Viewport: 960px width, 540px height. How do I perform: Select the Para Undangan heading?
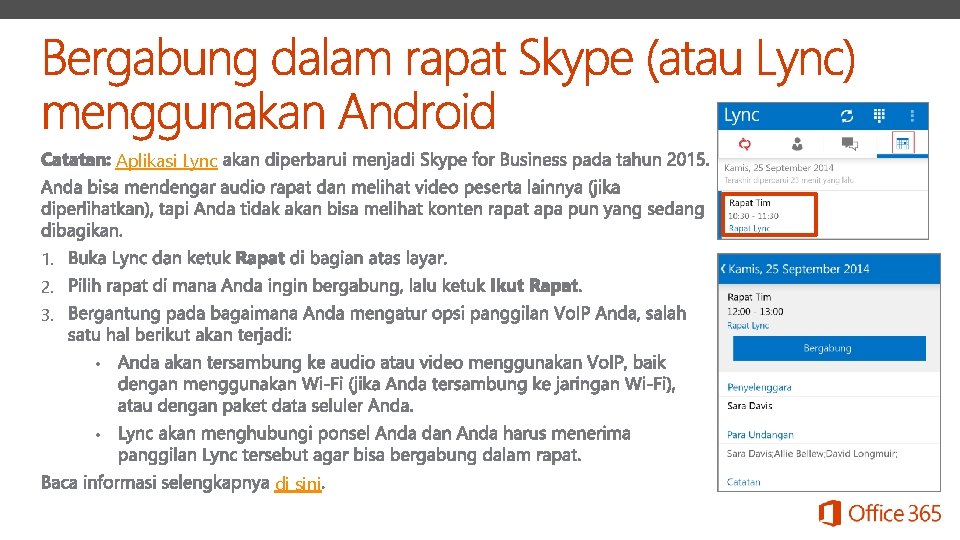click(x=760, y=435)
